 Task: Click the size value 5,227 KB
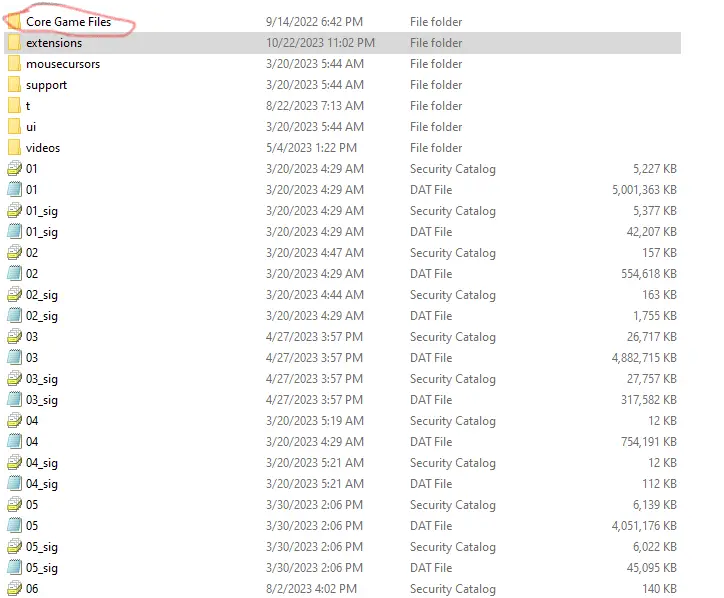pyautogui.click(x=654, y=169)
